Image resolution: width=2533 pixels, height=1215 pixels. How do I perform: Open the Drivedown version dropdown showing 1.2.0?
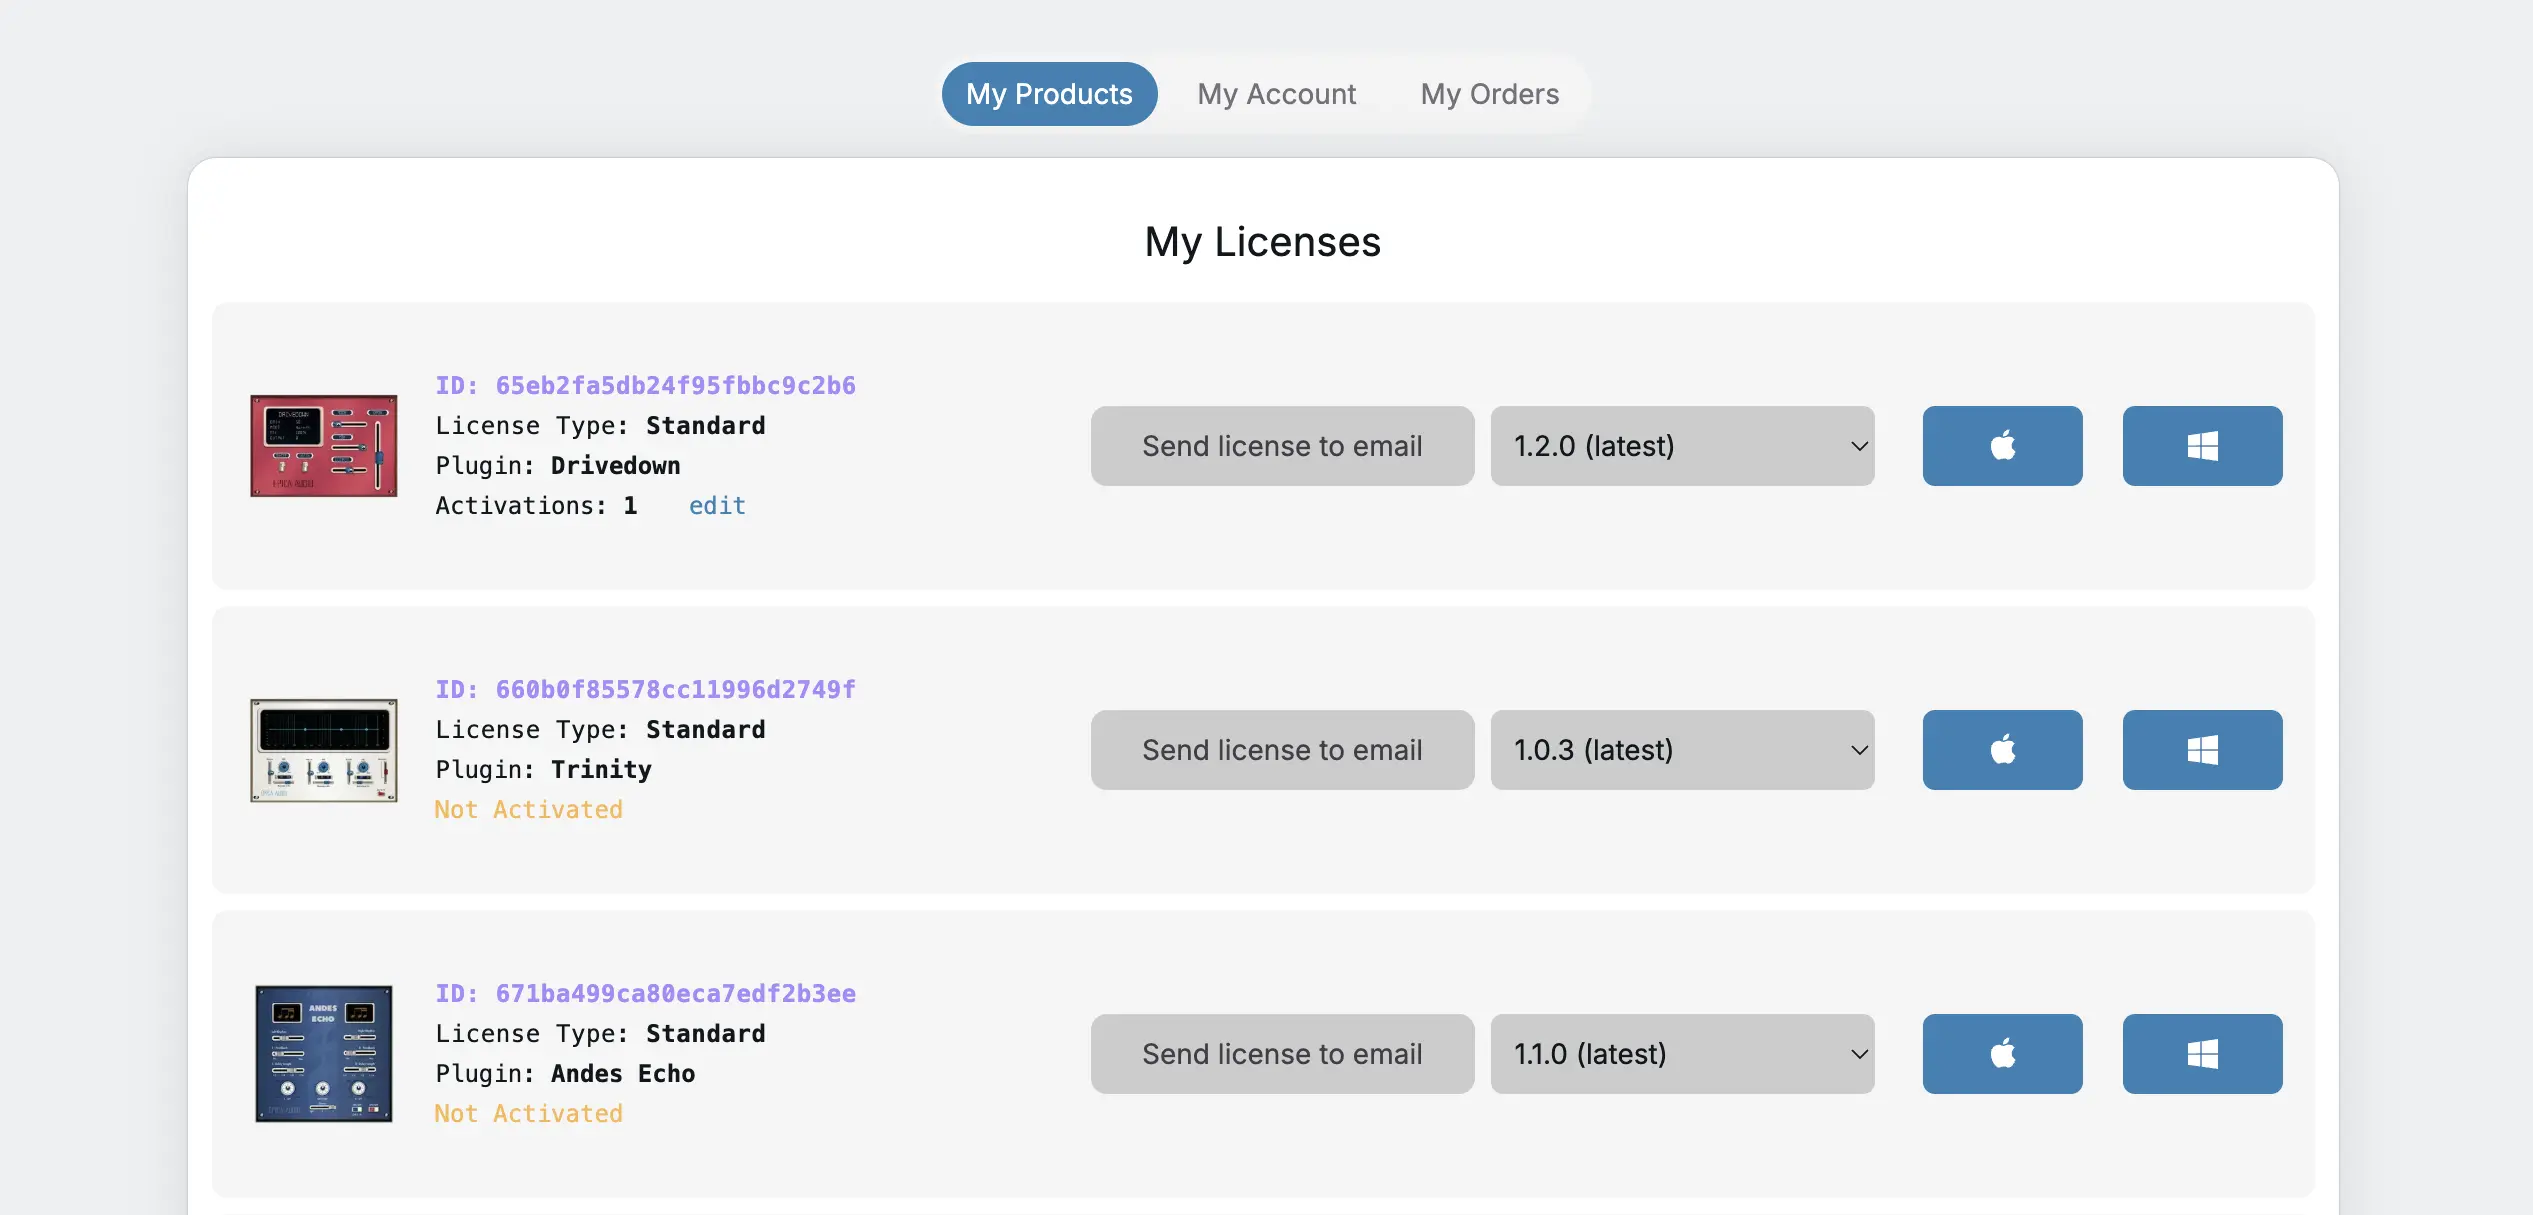tap(1682, 446)
